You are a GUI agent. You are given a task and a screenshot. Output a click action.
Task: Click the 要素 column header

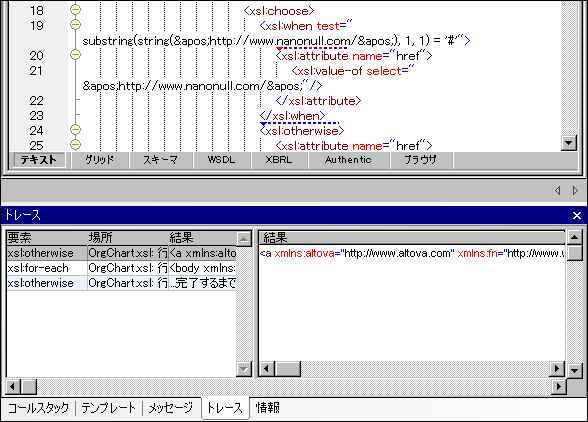point(47,238)
